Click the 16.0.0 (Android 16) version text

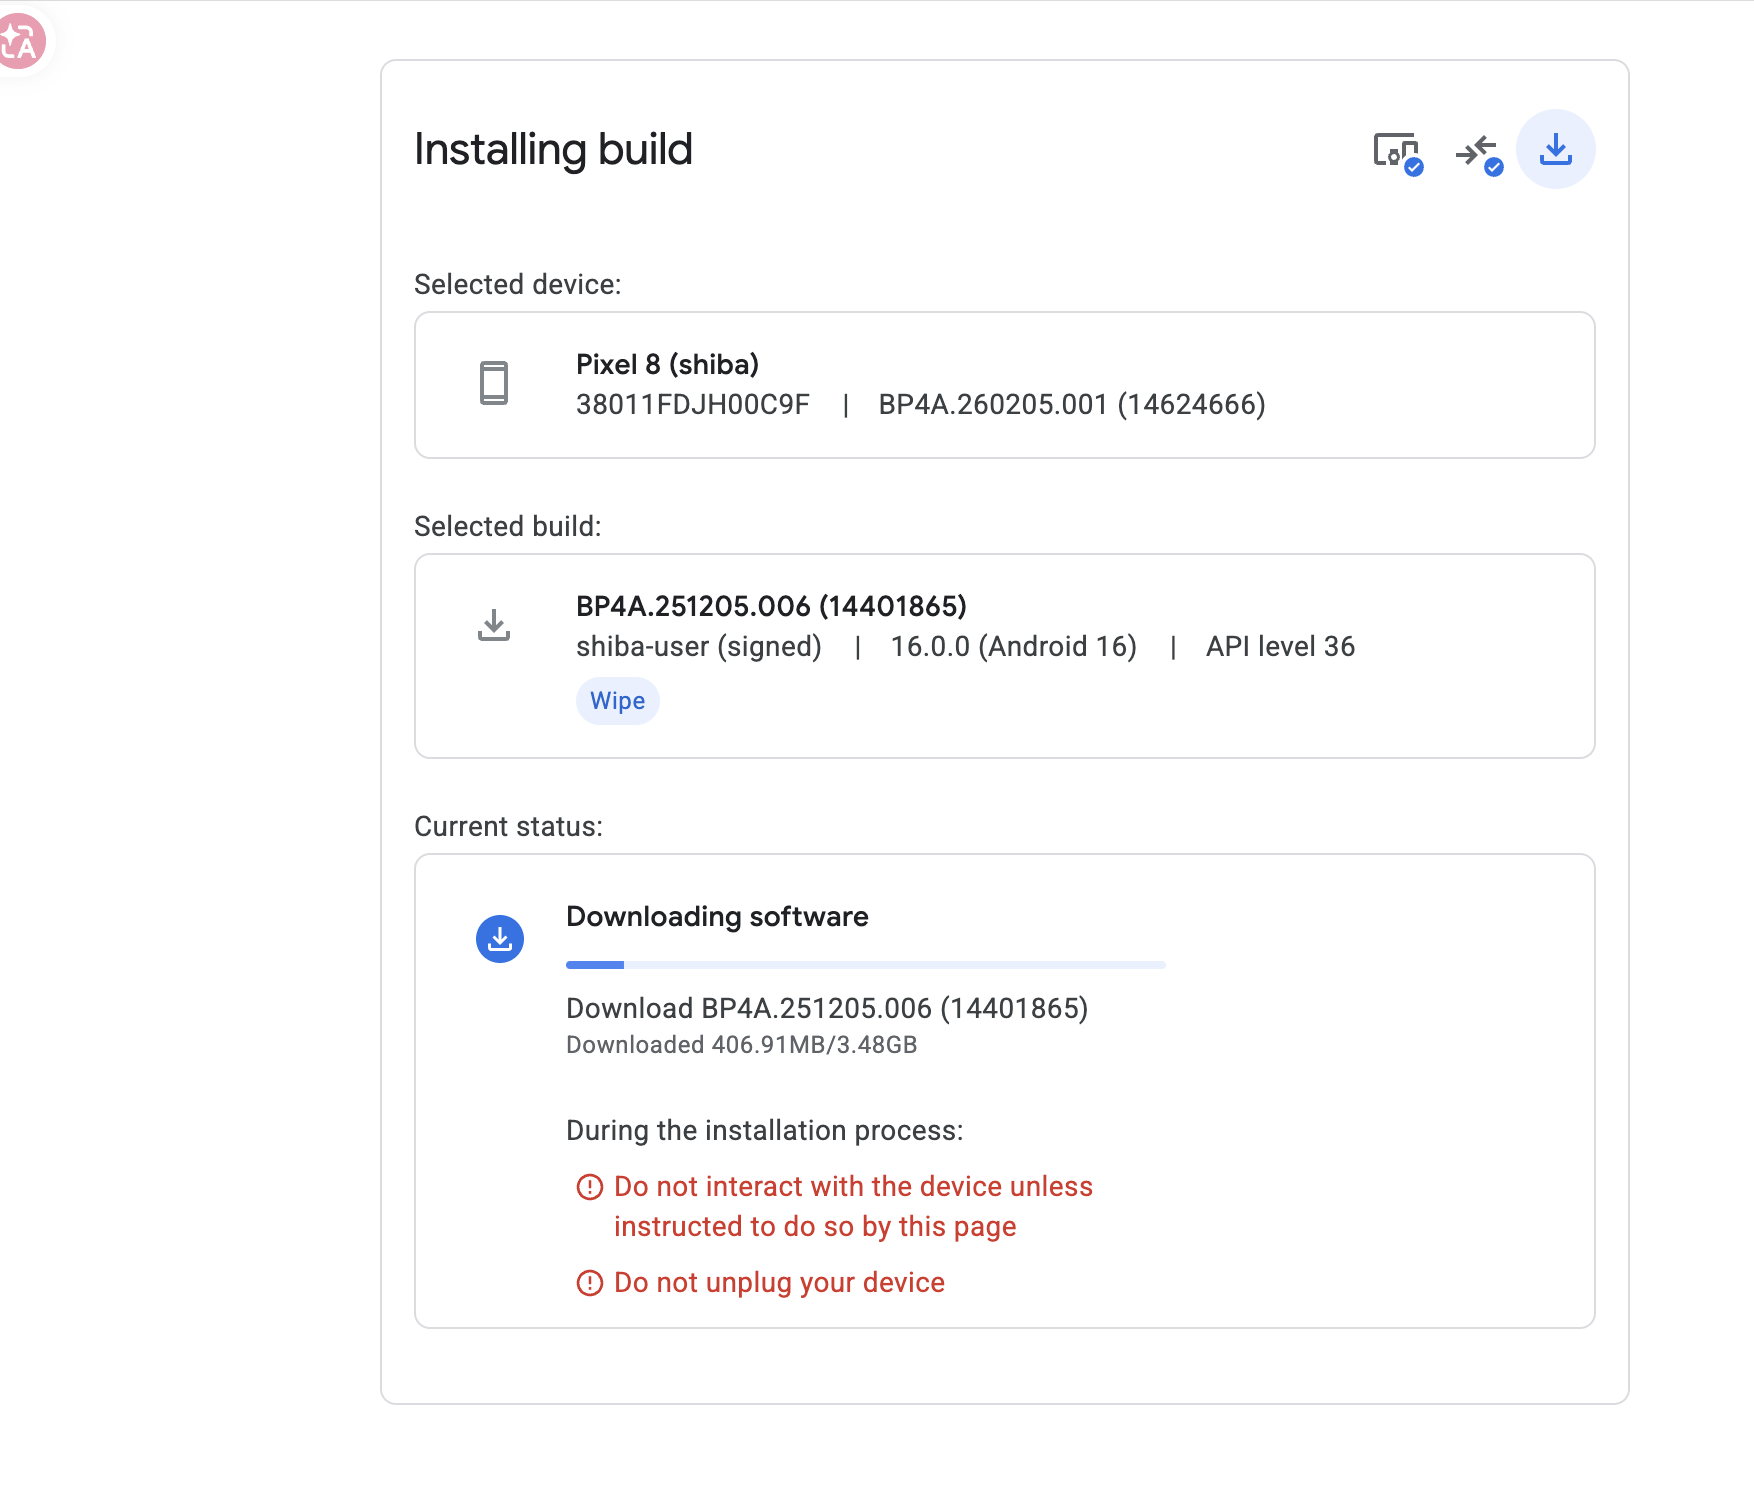click(x=1013, y=647)
